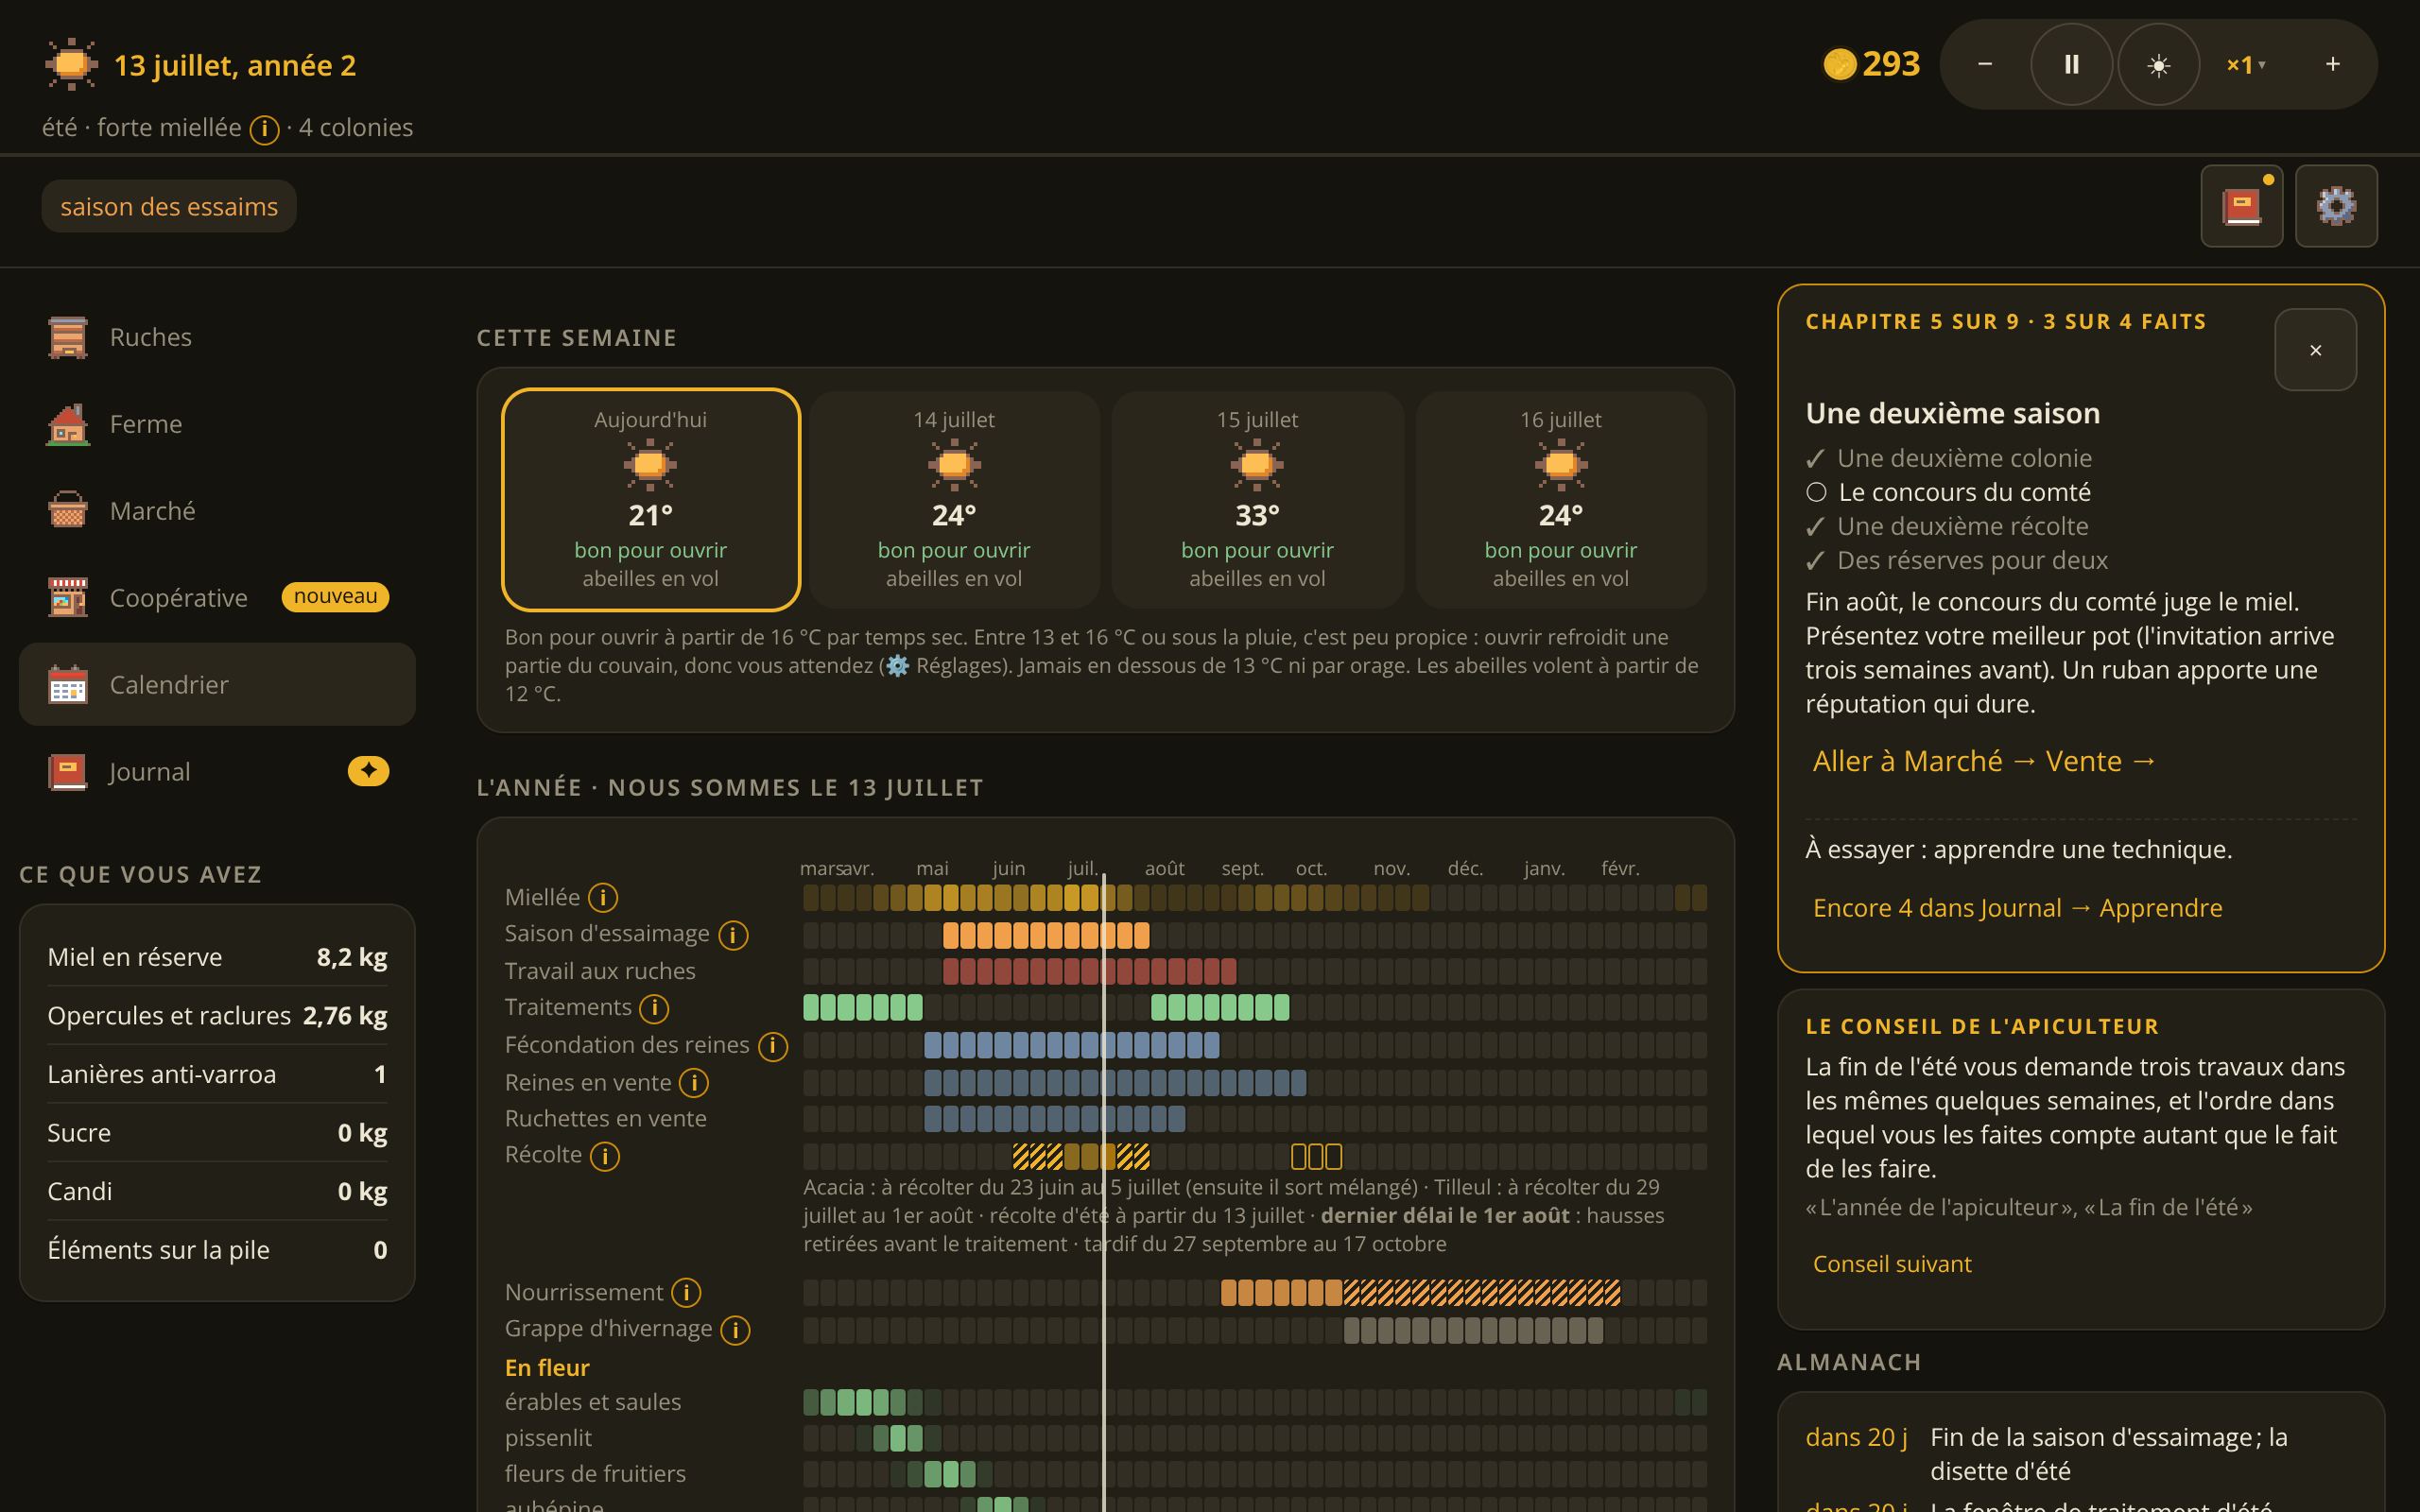Select the Aujourd'hui weather card
The width and height of the screenshot is (2420, 1512).
[651, 499]
